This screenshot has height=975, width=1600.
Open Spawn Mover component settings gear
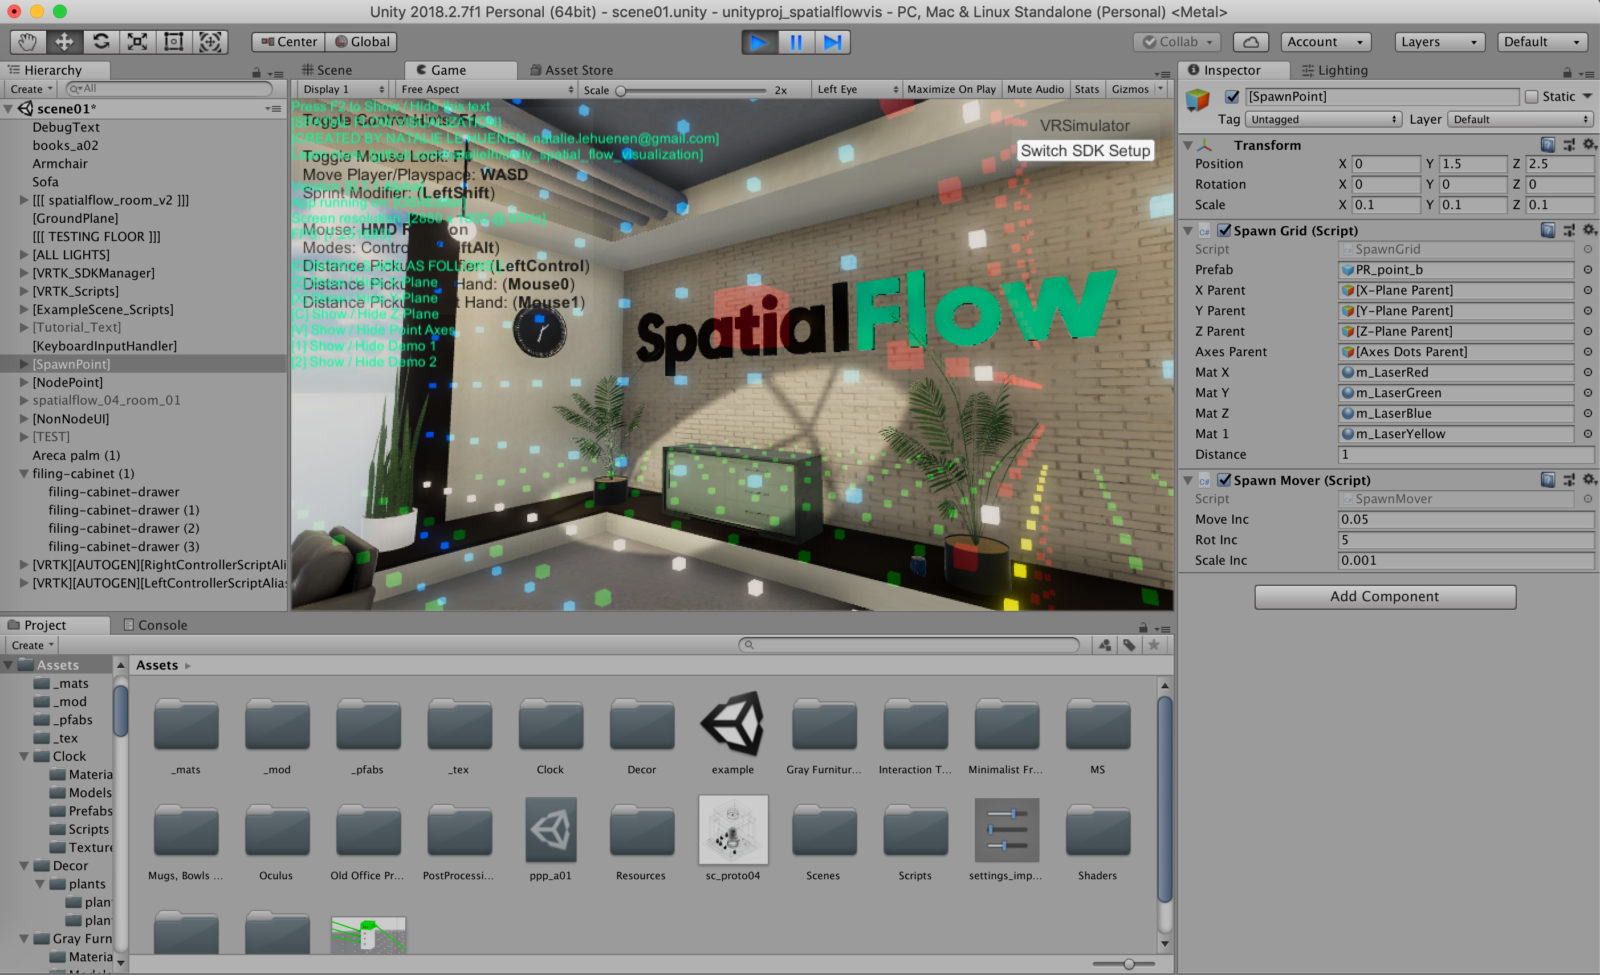pyautogui.click(x=1589, y=480)
